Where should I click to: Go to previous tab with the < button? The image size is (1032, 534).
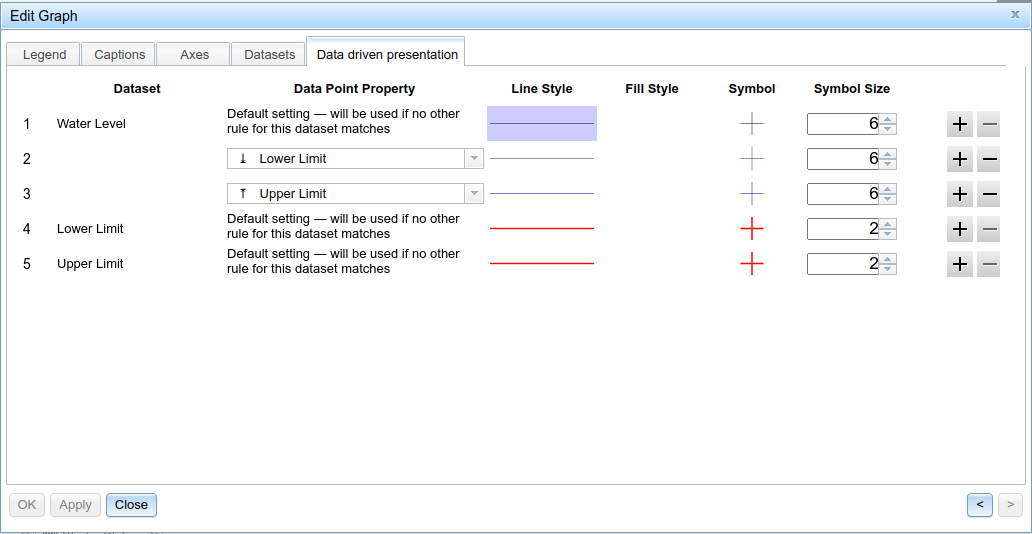coord(979,505)
